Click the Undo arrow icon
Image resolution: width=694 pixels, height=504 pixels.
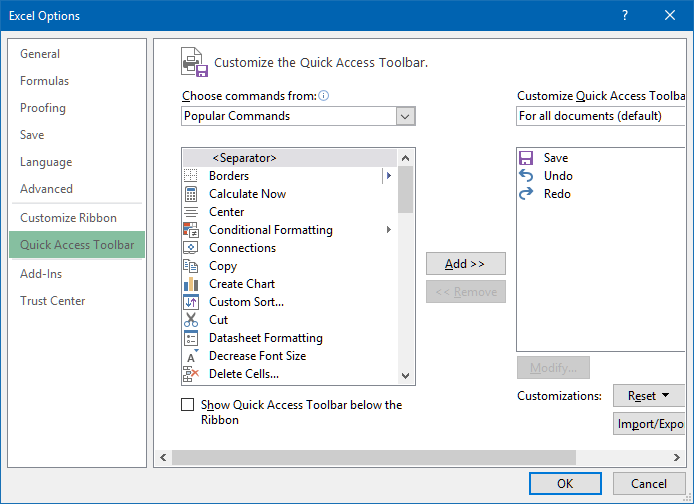526,176
